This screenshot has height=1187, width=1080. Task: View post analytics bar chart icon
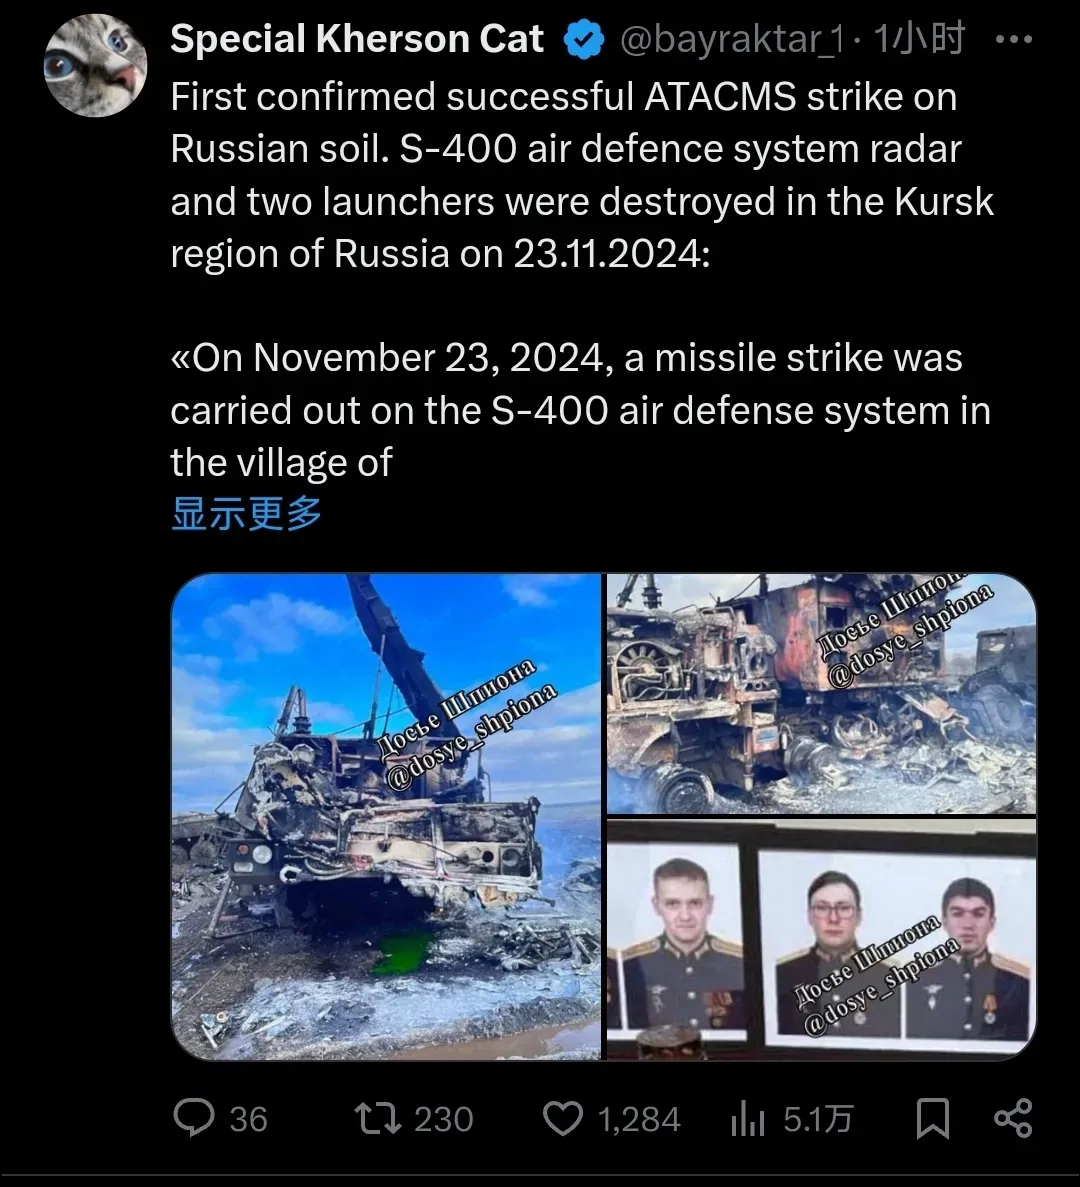(x=748, y=1120)
